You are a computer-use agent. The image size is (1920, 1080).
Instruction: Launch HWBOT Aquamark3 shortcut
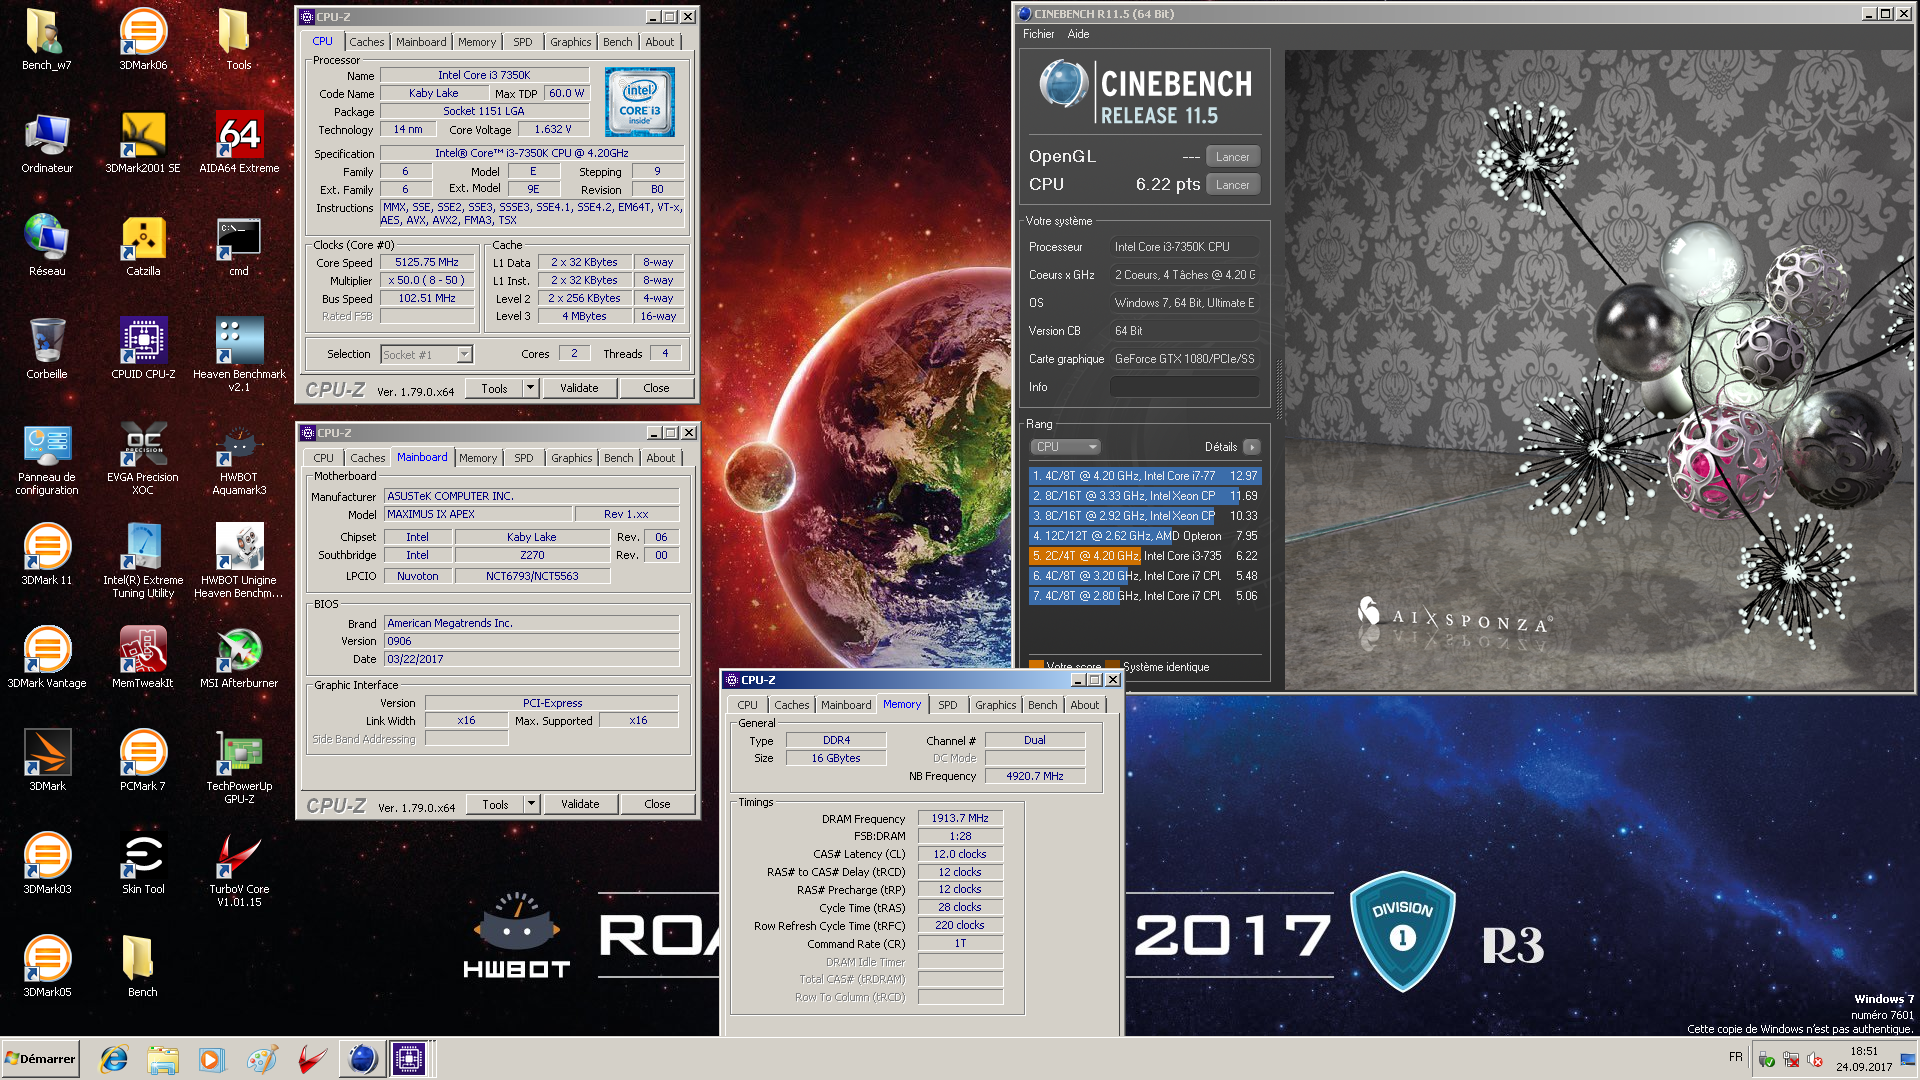click(x=239, y=458)
